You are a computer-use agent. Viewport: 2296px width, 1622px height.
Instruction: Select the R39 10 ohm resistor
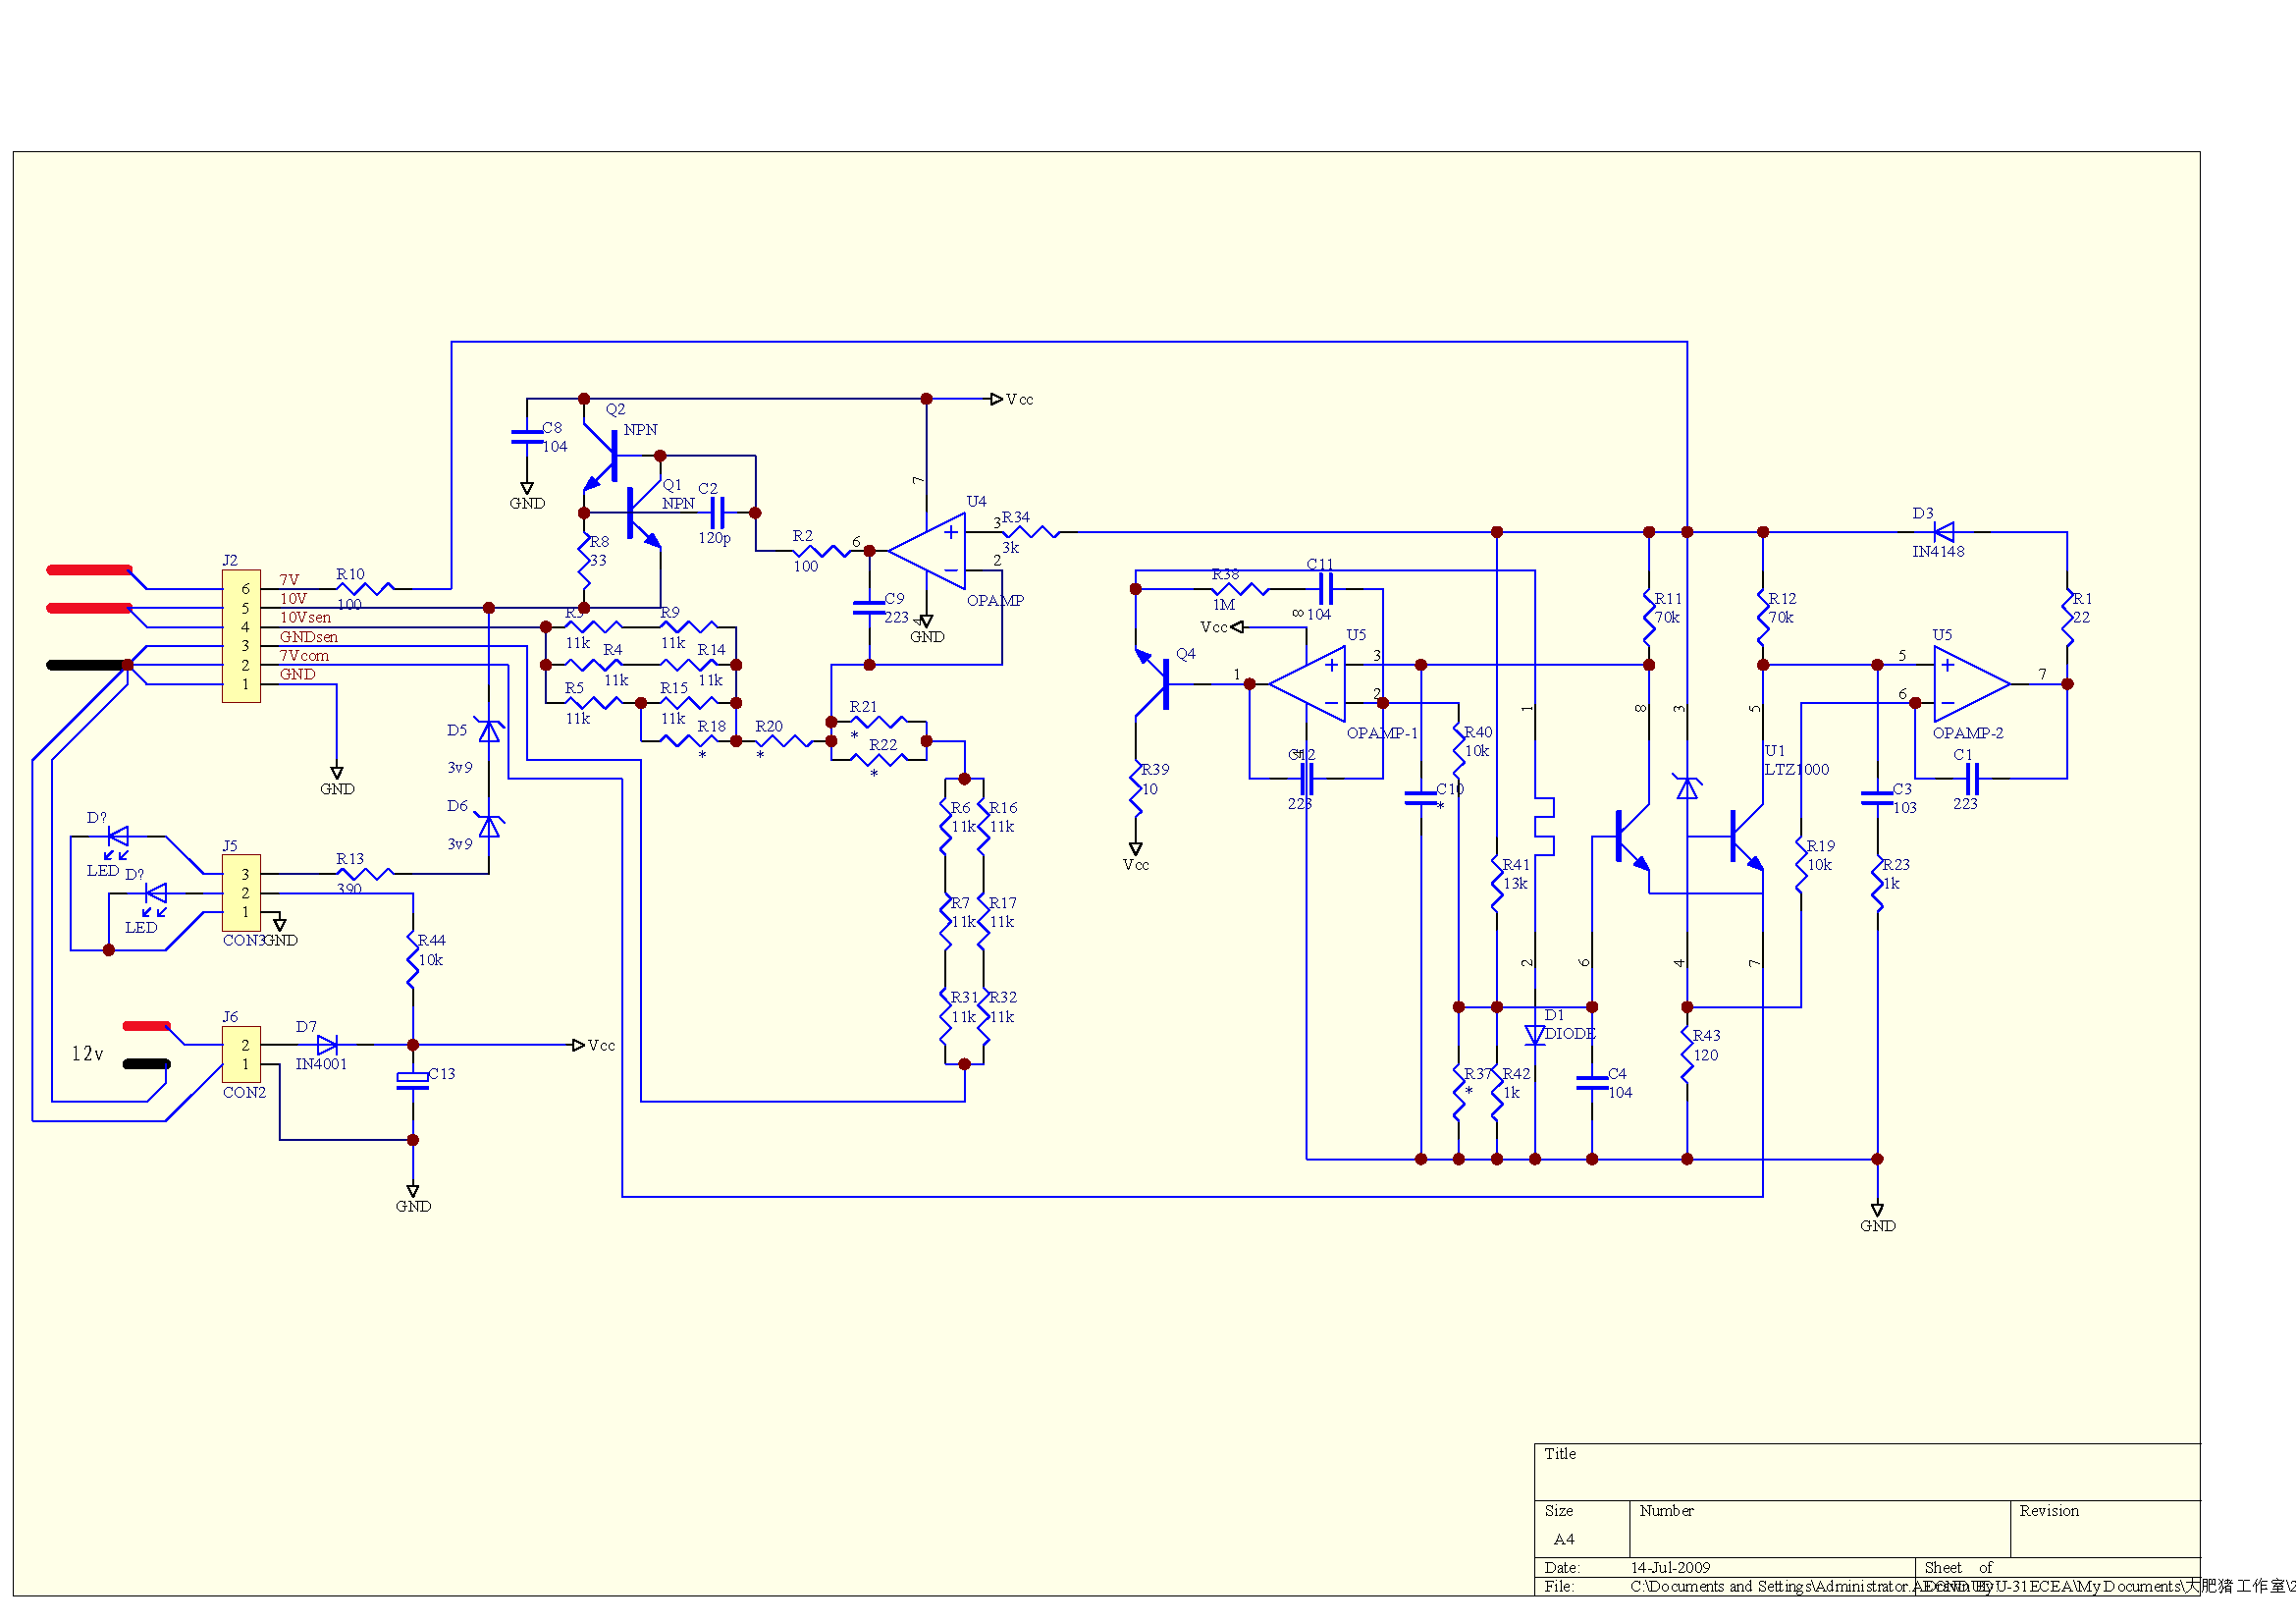[x=1136, y=789]
